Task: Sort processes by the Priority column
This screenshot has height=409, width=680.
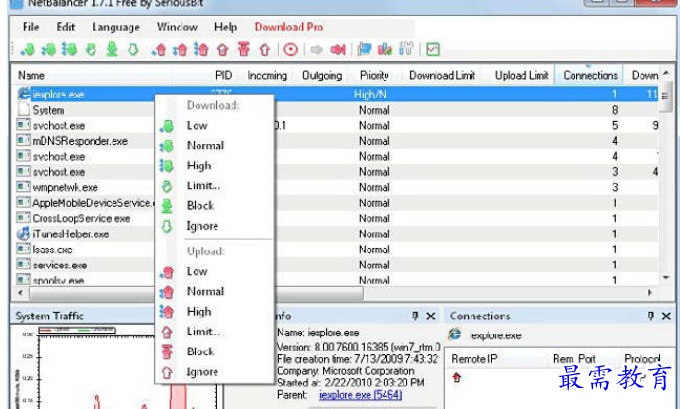Action: pos(374,75)
